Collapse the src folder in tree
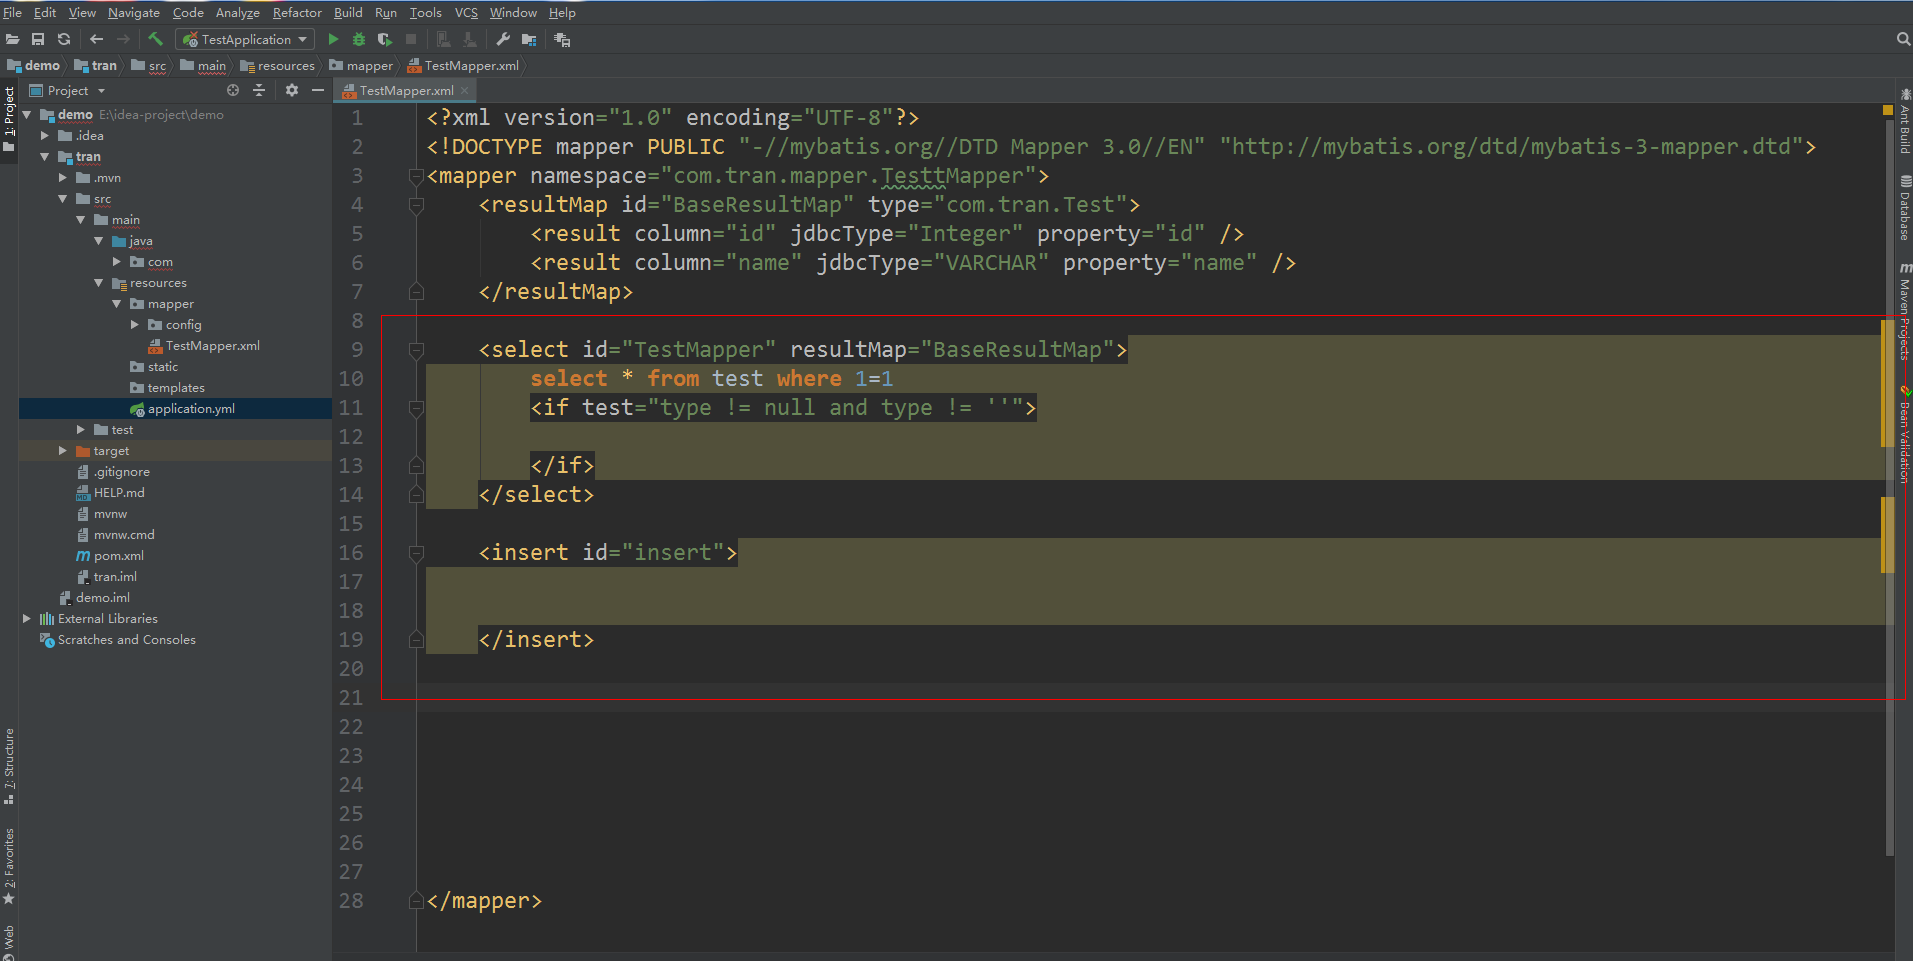Screen dimensions: 1913x961 click(63, 199)
